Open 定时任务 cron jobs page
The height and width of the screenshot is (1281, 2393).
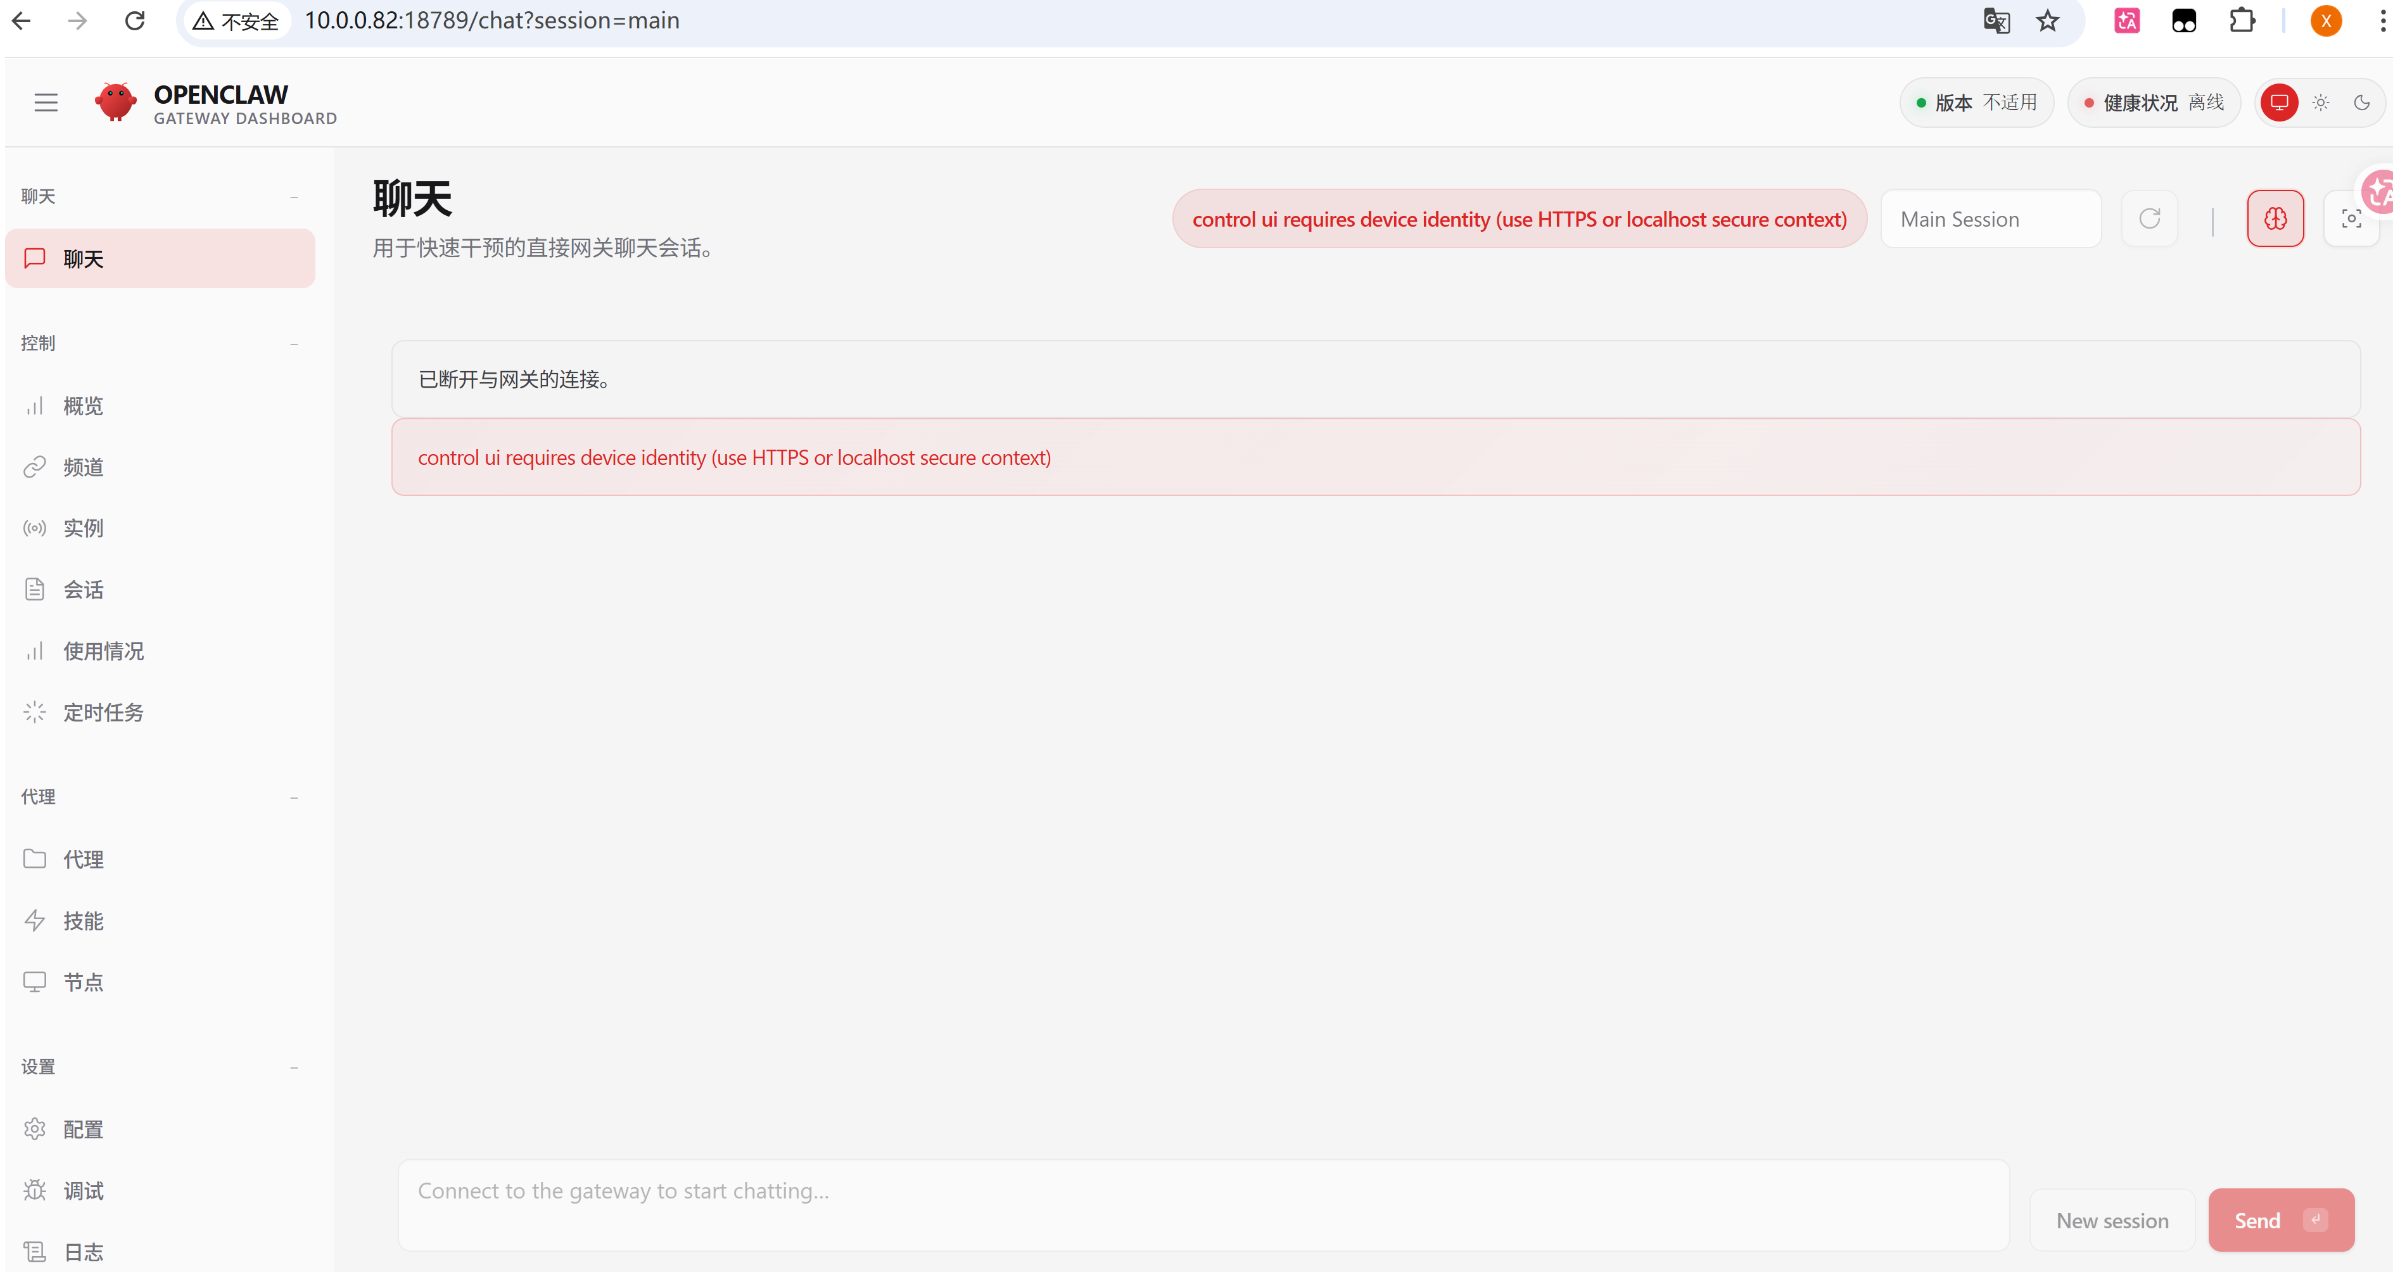pyautogui.click(x=103, y=713)
